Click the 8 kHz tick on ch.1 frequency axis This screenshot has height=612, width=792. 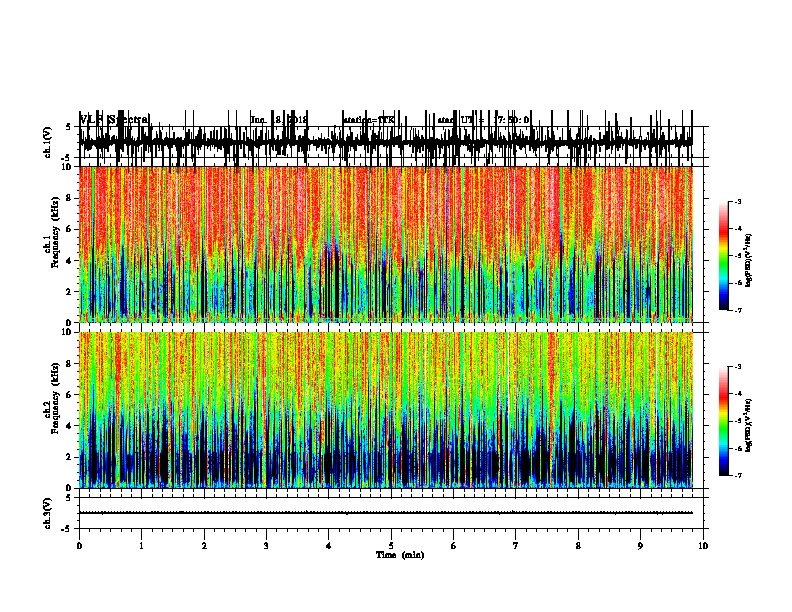(x=70, y=198)
